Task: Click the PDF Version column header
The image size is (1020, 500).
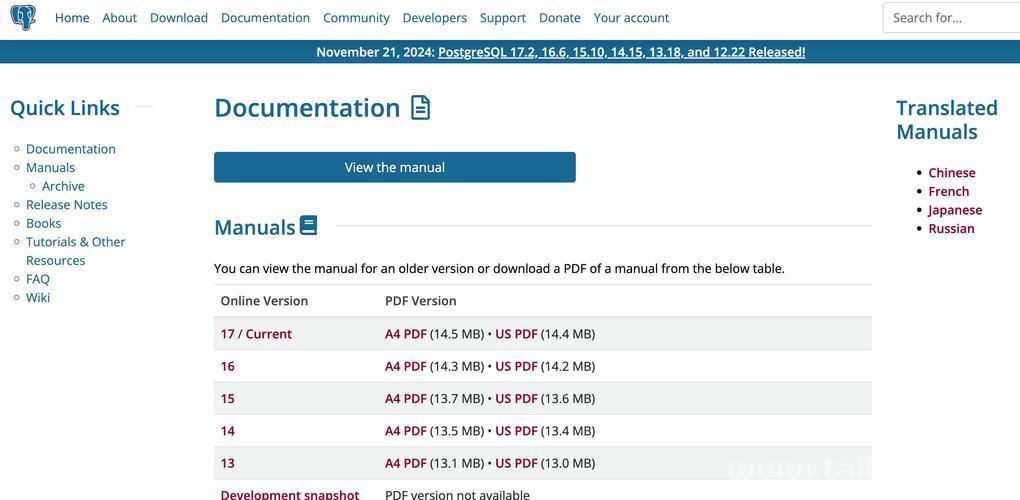Action: tap(420, 301)
